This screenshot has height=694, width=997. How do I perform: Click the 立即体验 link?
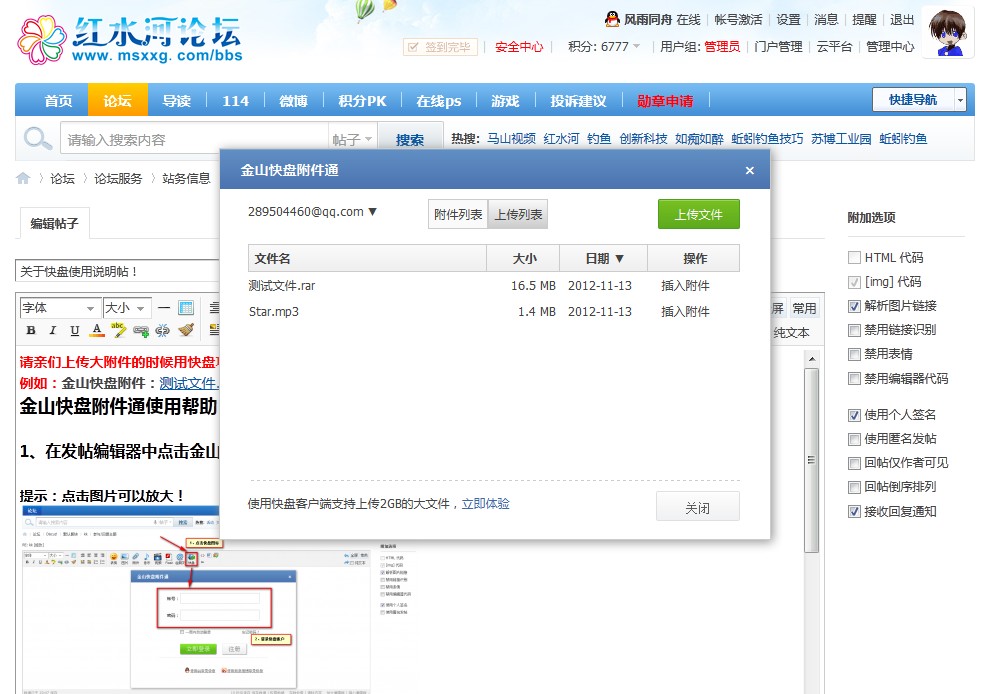(x=485, y=504)
